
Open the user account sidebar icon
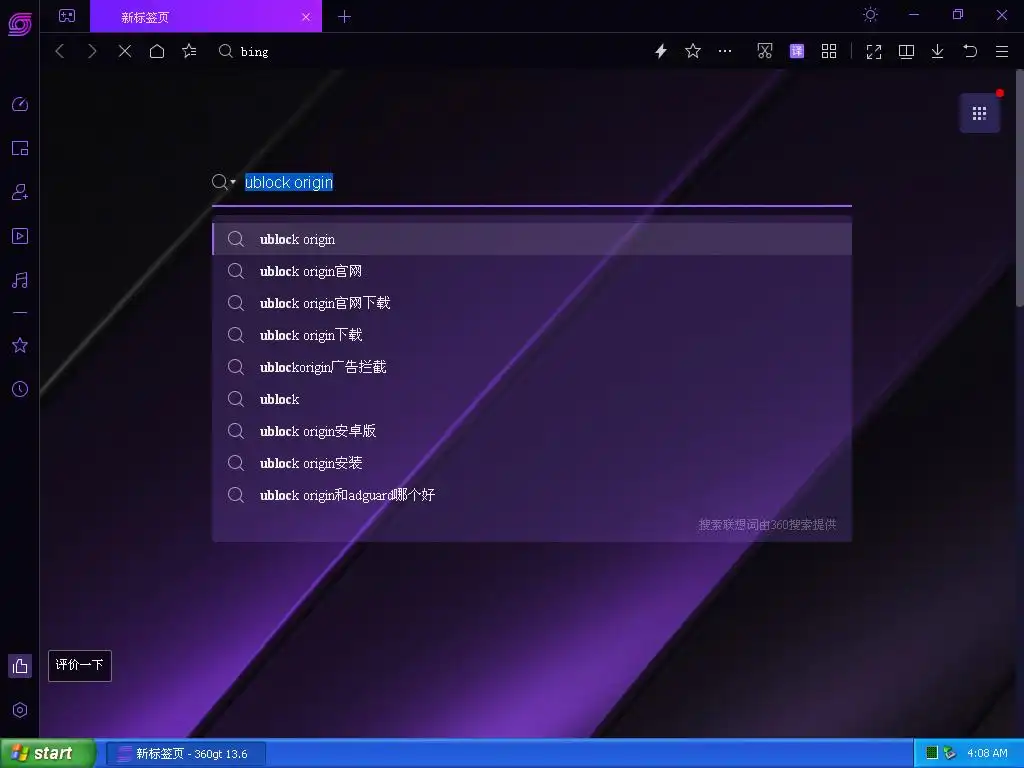click(x=20, y=192)
